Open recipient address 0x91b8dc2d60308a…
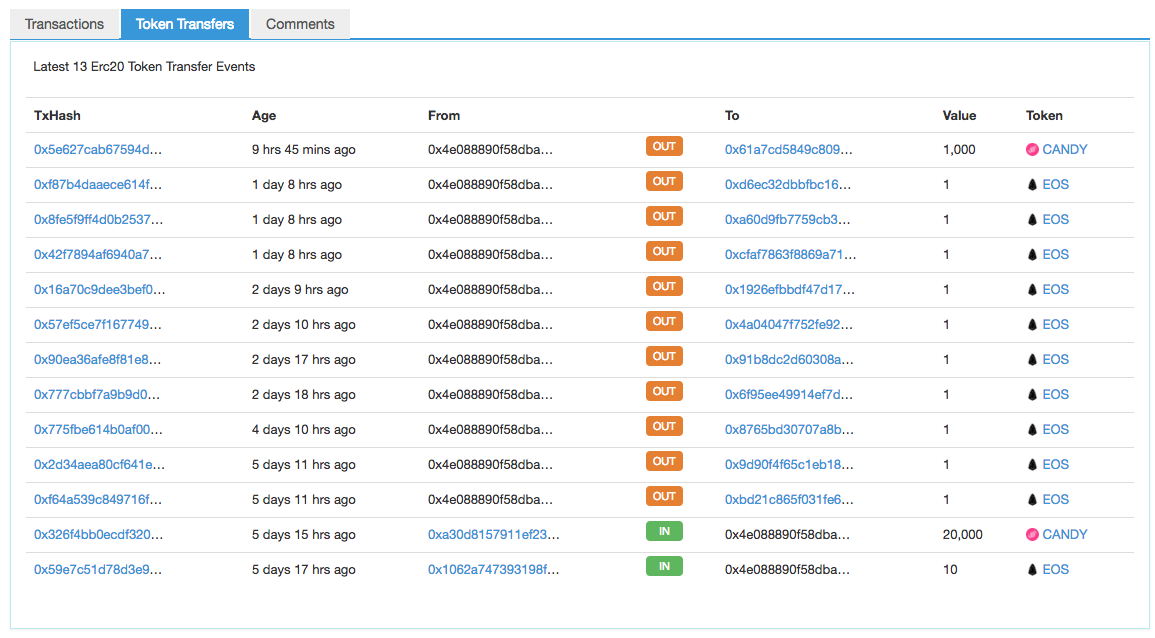1155x638 pixels. pos(790,360)
